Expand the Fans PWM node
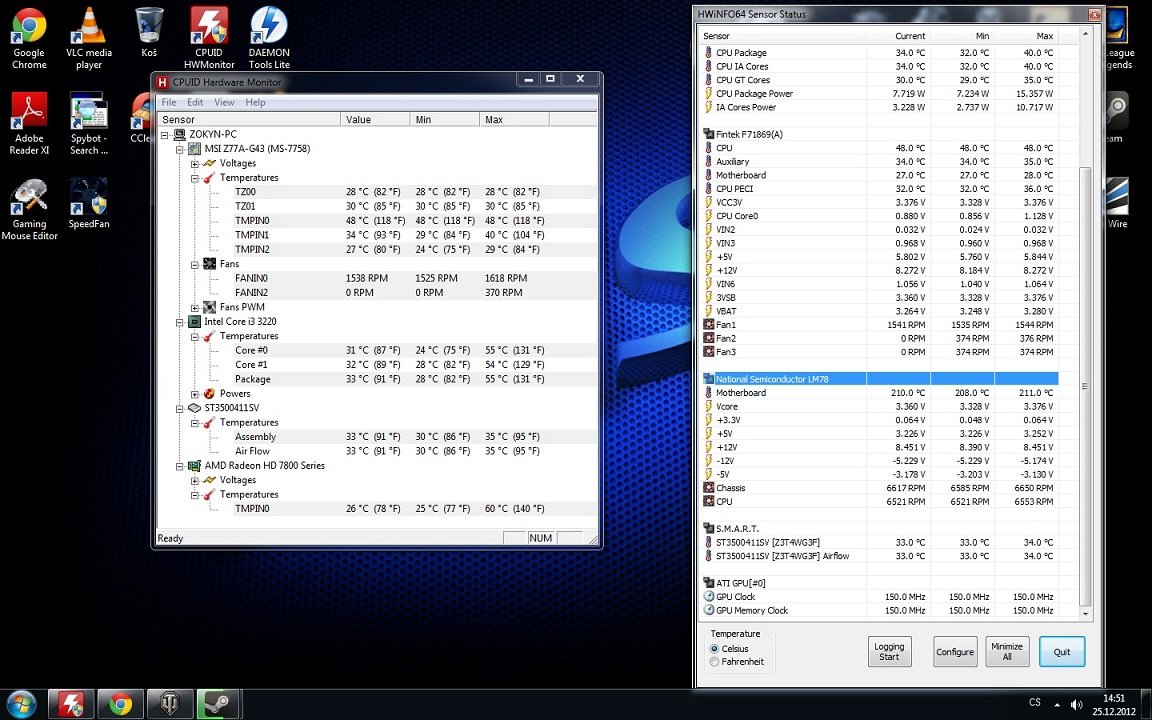This screenshot has height=720, width=1152. coord(195,308)
